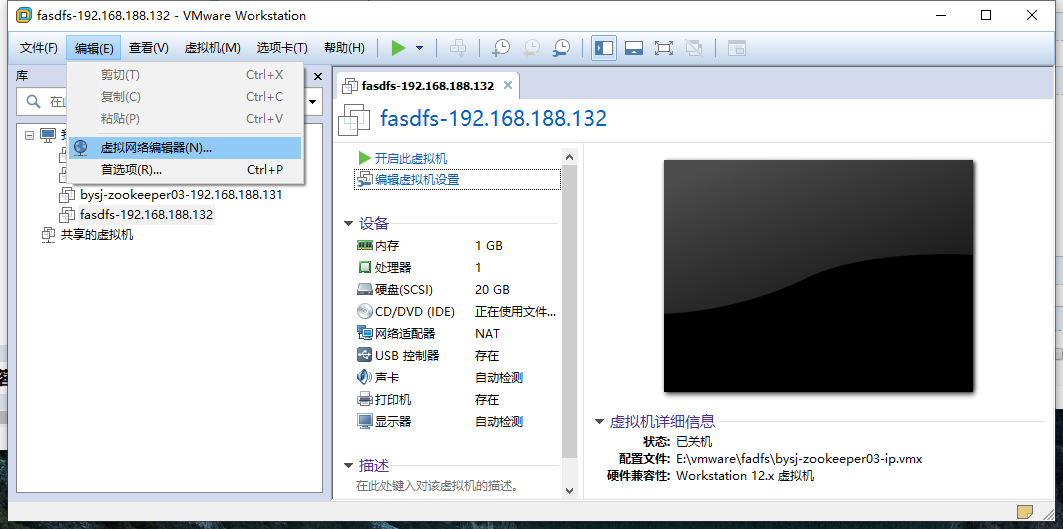The height and width of the screenshot is (529, 1063).
Task: Click the VM icon beside bysj-zookeeper03
Action: click(x=66, y=195)
